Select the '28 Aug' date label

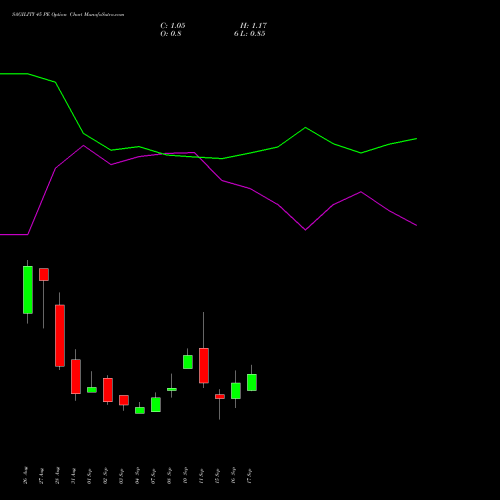(x=58, y=475)
